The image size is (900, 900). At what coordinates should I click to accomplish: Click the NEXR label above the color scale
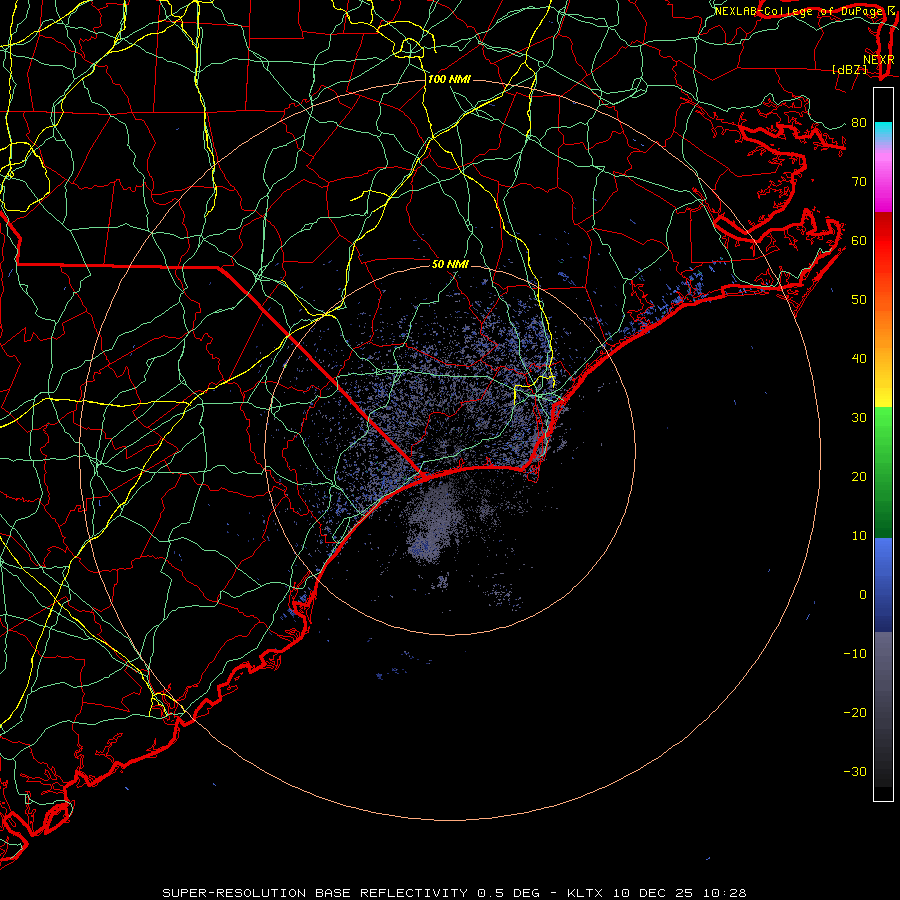click(x=878, y=59)
